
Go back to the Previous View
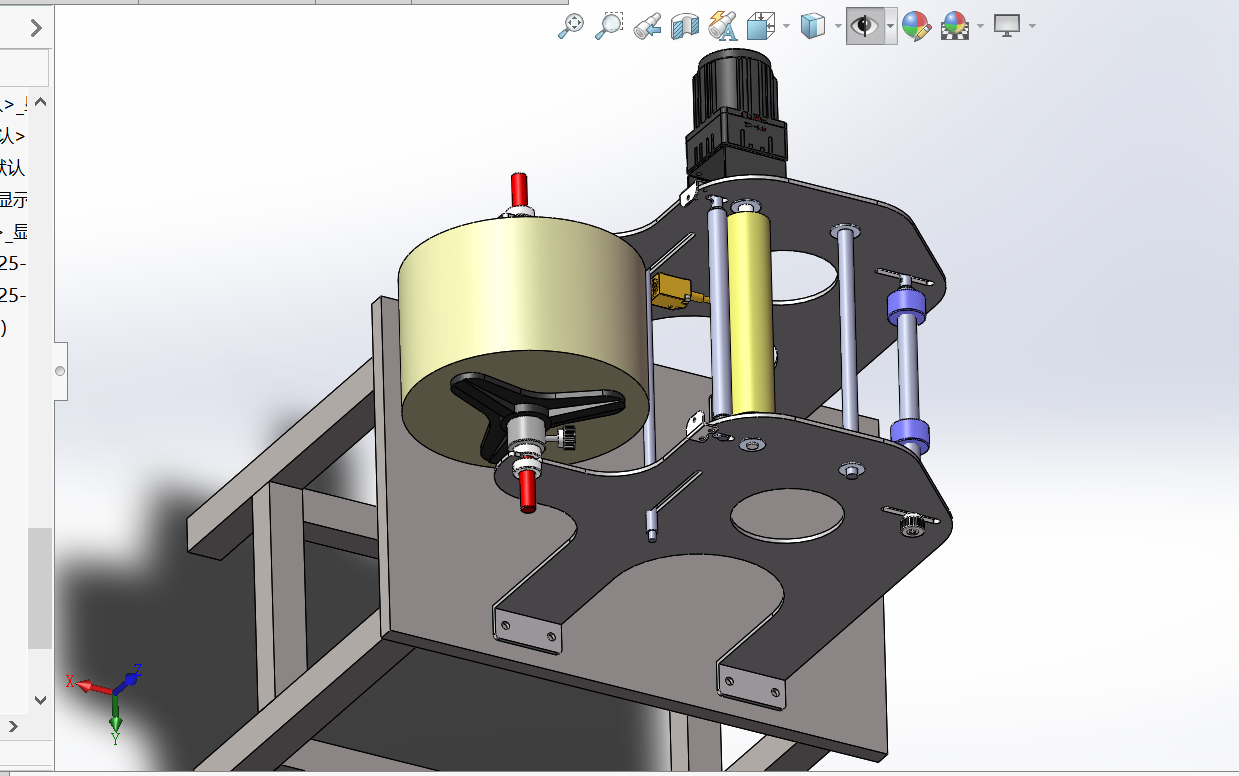tap(647, 26)
